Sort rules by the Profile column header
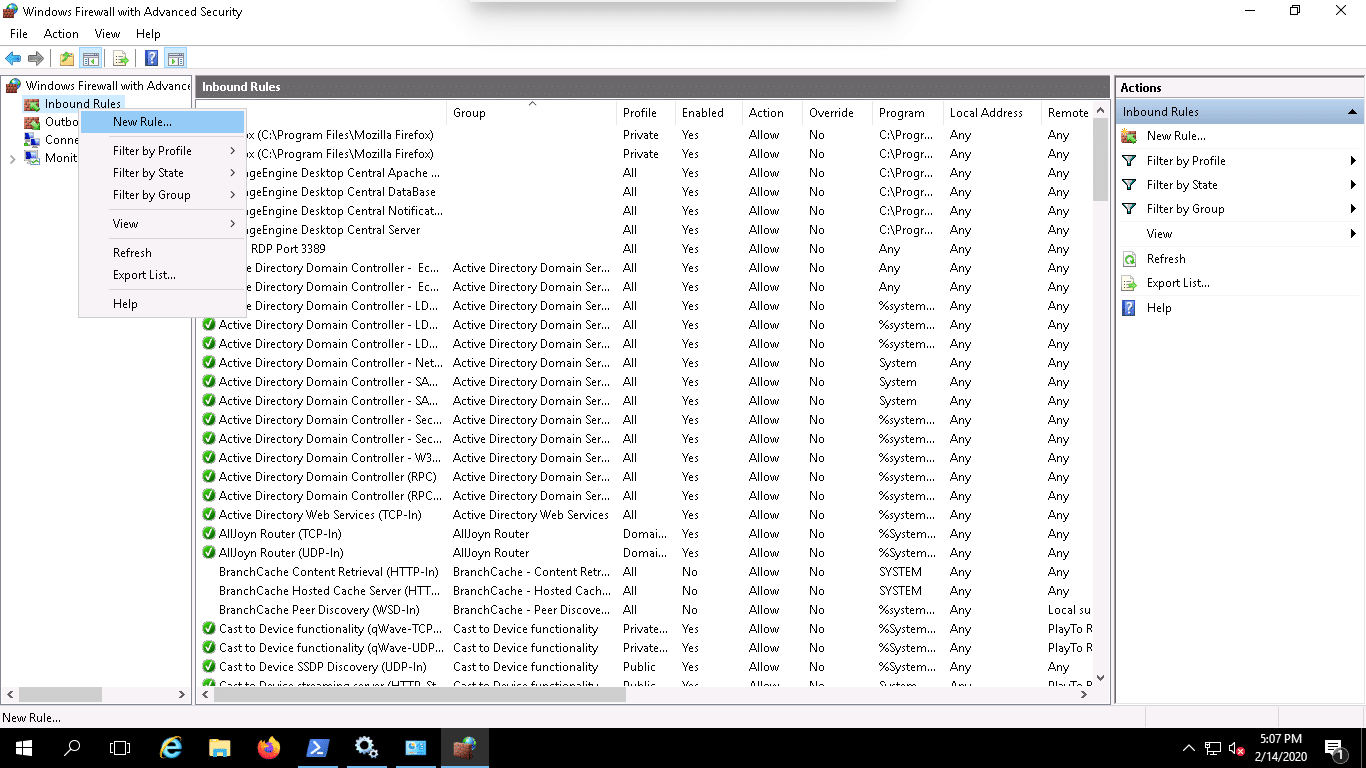The image size is (1366, 768). [647, 113]
